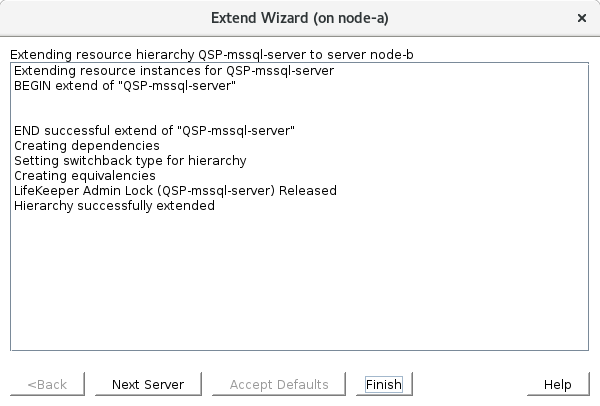Click the blank dialog area left of the title
This screenshot has width=600, height=406.
[100, 18]
